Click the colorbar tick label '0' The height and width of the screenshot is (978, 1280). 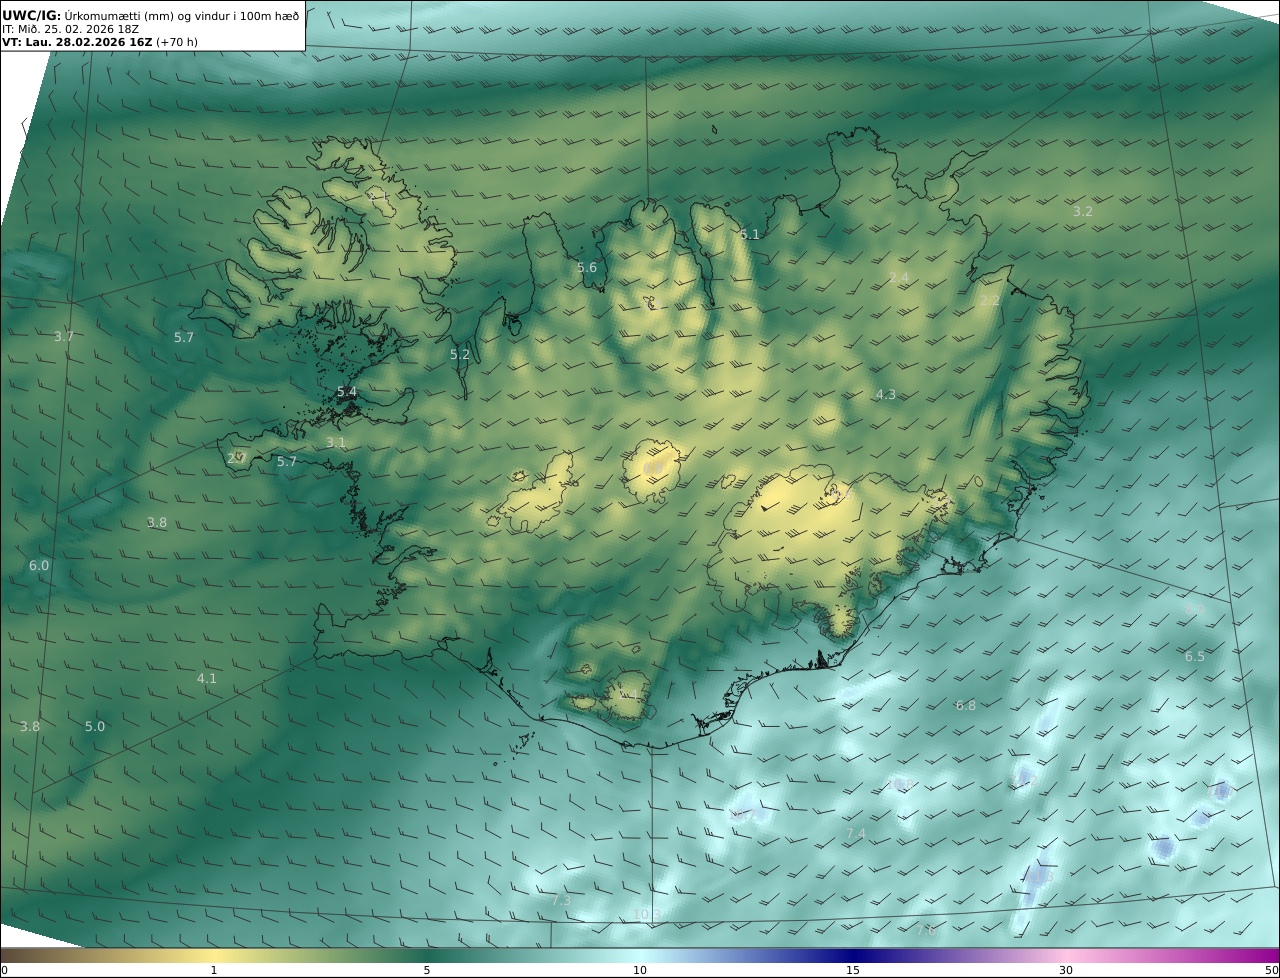click(x=4, y=970)
